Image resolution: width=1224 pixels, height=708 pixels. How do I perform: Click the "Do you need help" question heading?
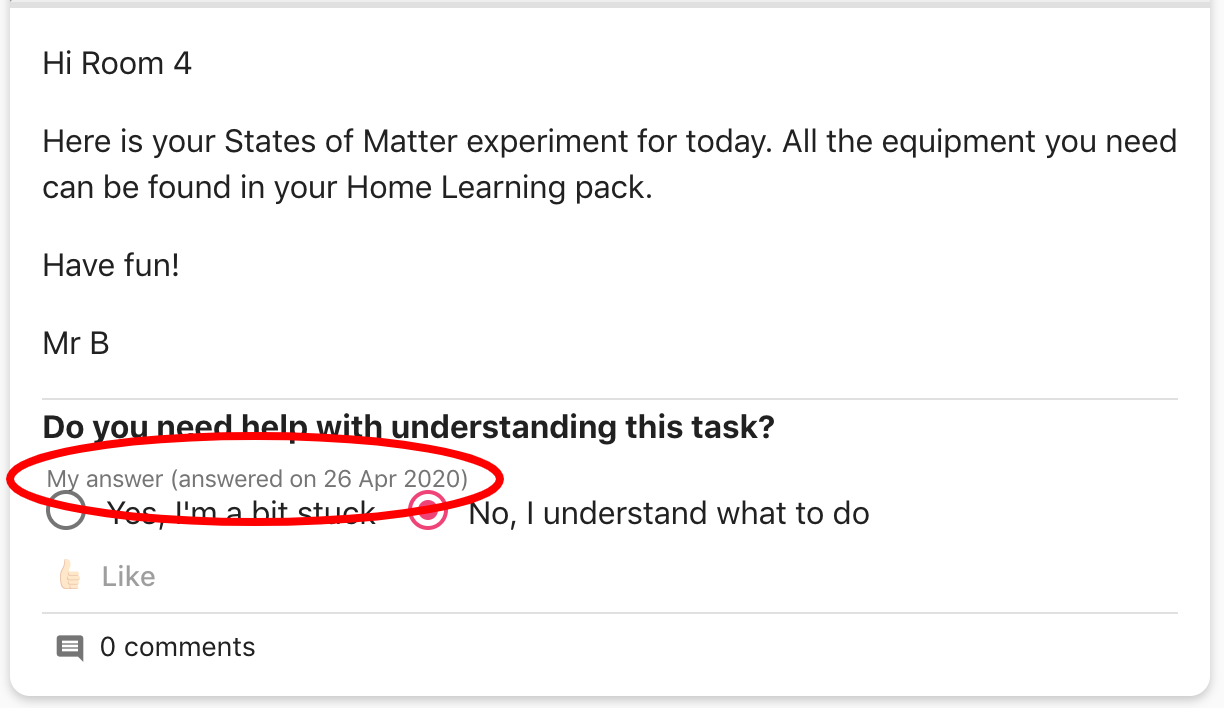tap(408, 427)
